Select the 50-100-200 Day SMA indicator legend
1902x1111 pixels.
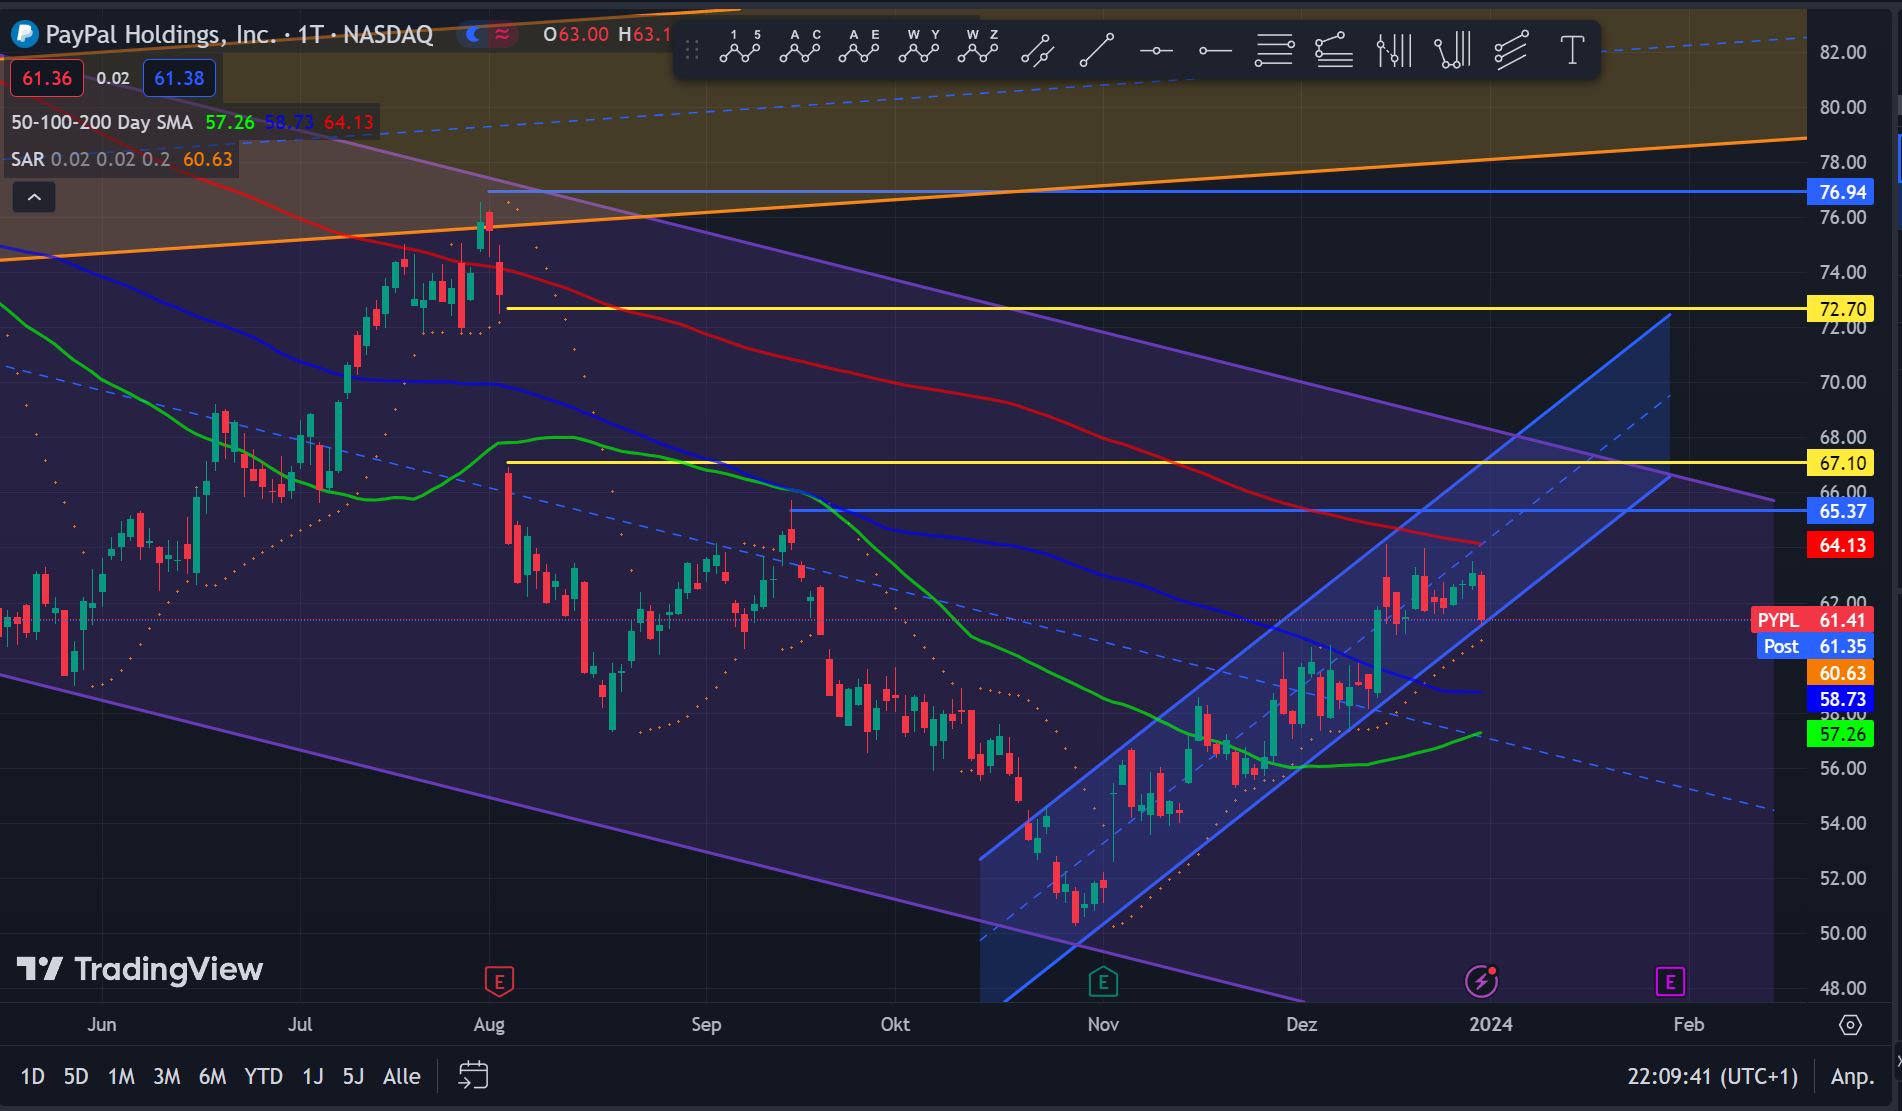(x=101, y=122)
